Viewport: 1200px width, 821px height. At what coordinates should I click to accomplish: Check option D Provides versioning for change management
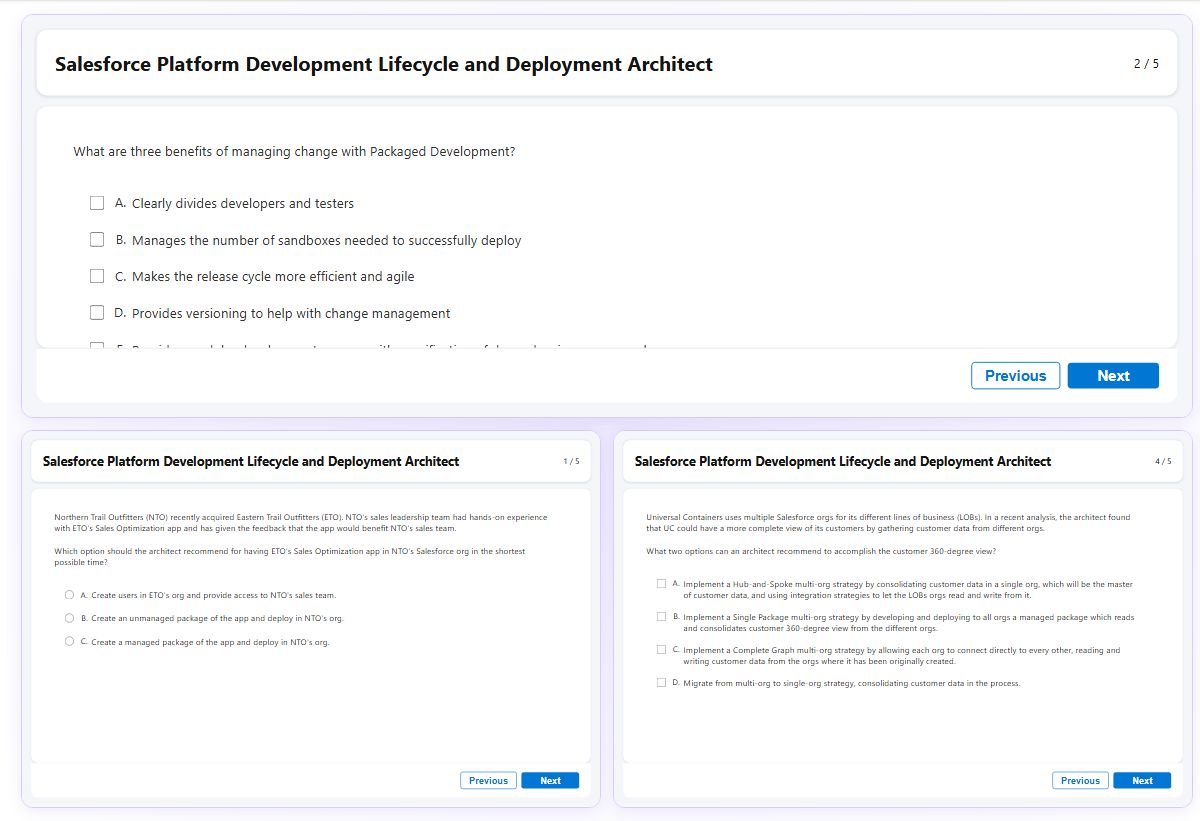coord(97,313)
